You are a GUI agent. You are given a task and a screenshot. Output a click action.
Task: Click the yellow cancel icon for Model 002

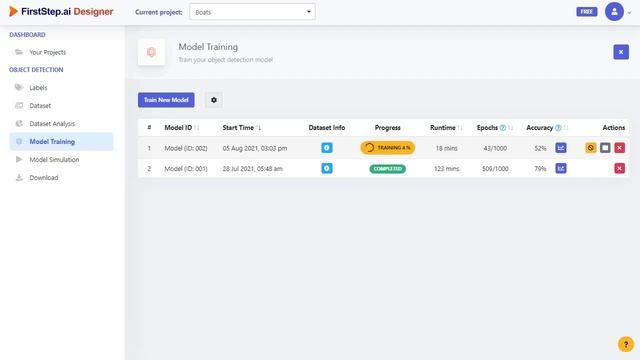pyautogui.click(x=591, y=148)
